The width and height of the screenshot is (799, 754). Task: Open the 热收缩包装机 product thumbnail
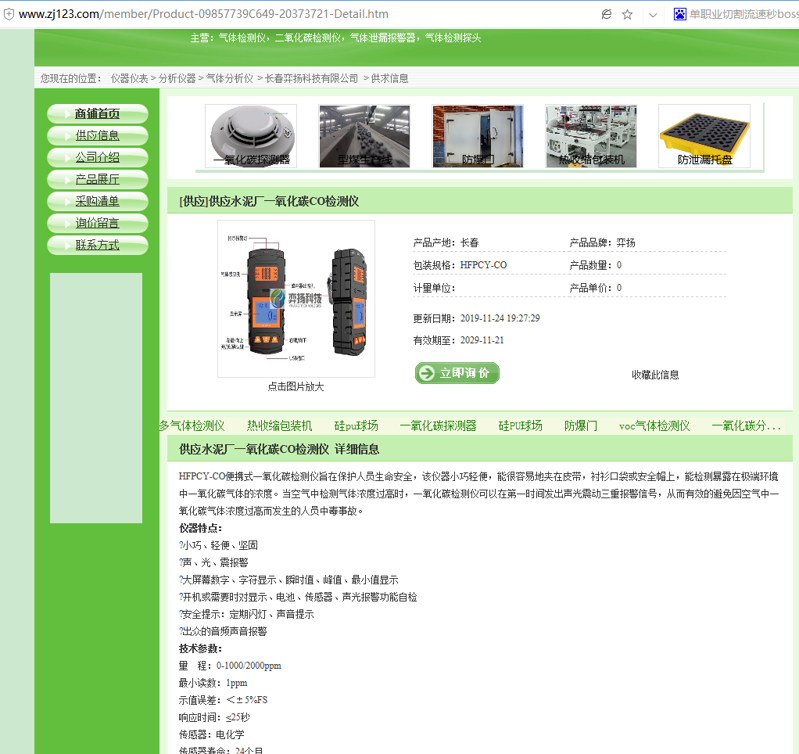pyautogui.click(x=591, y=136)
